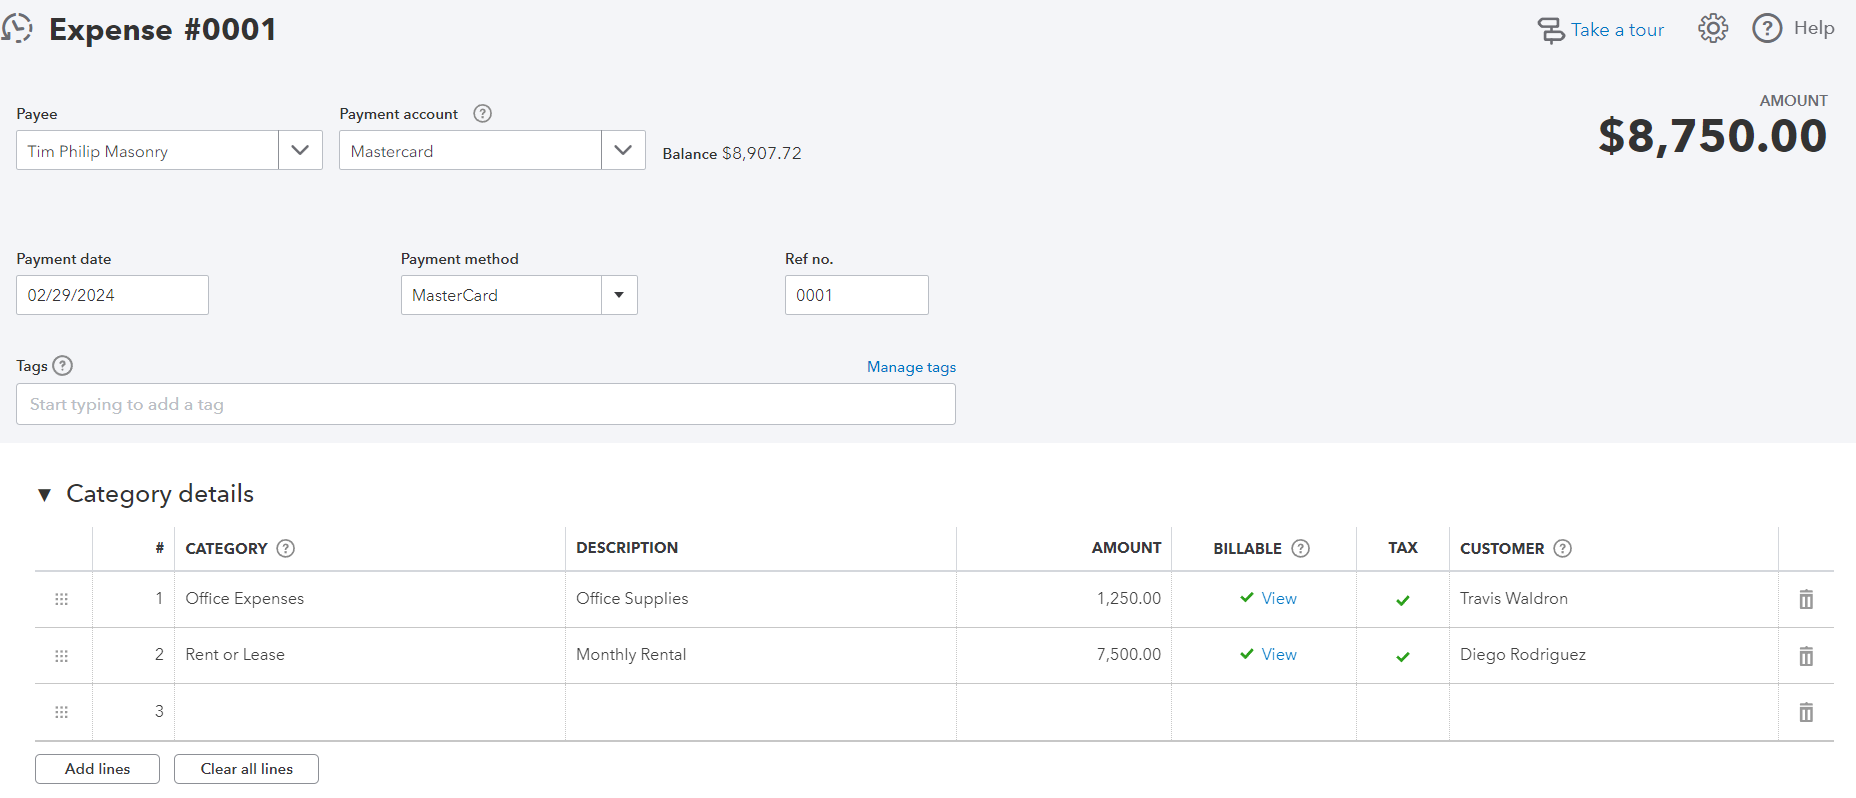Open the settings gear icon

point(1712,29)
